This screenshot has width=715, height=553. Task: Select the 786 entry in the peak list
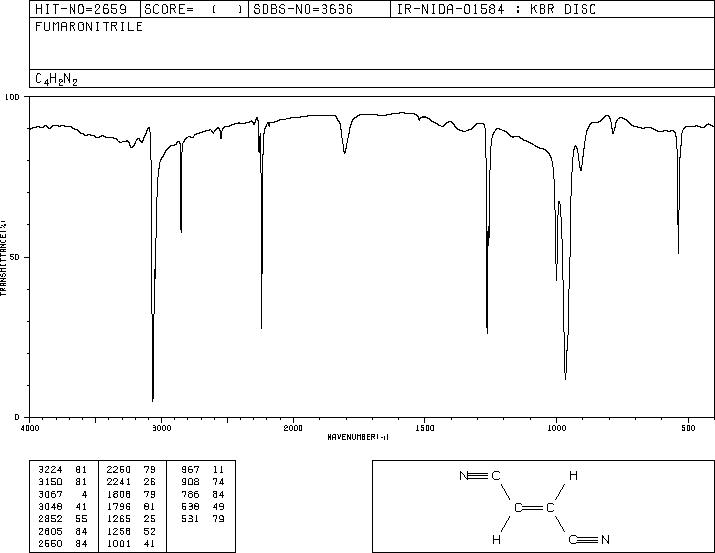190,494
